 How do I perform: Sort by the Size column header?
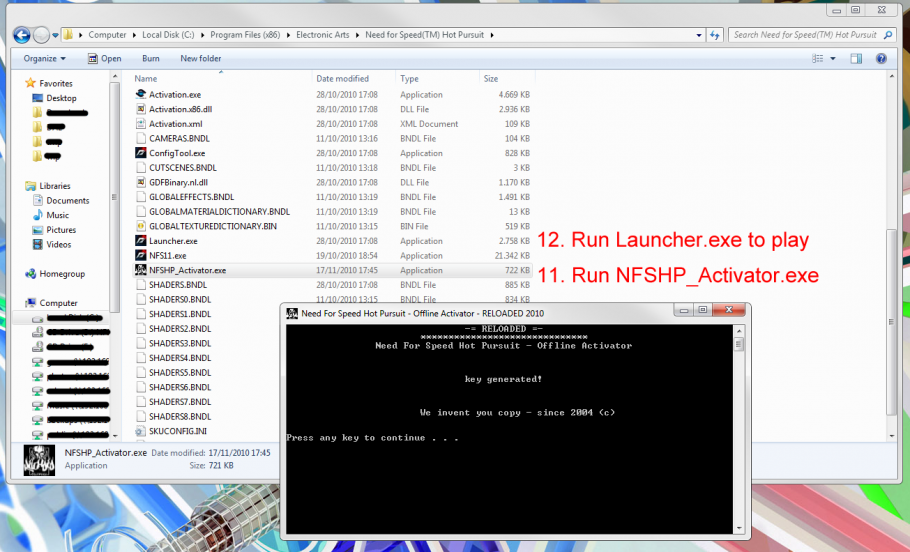[x=491, y=78]
